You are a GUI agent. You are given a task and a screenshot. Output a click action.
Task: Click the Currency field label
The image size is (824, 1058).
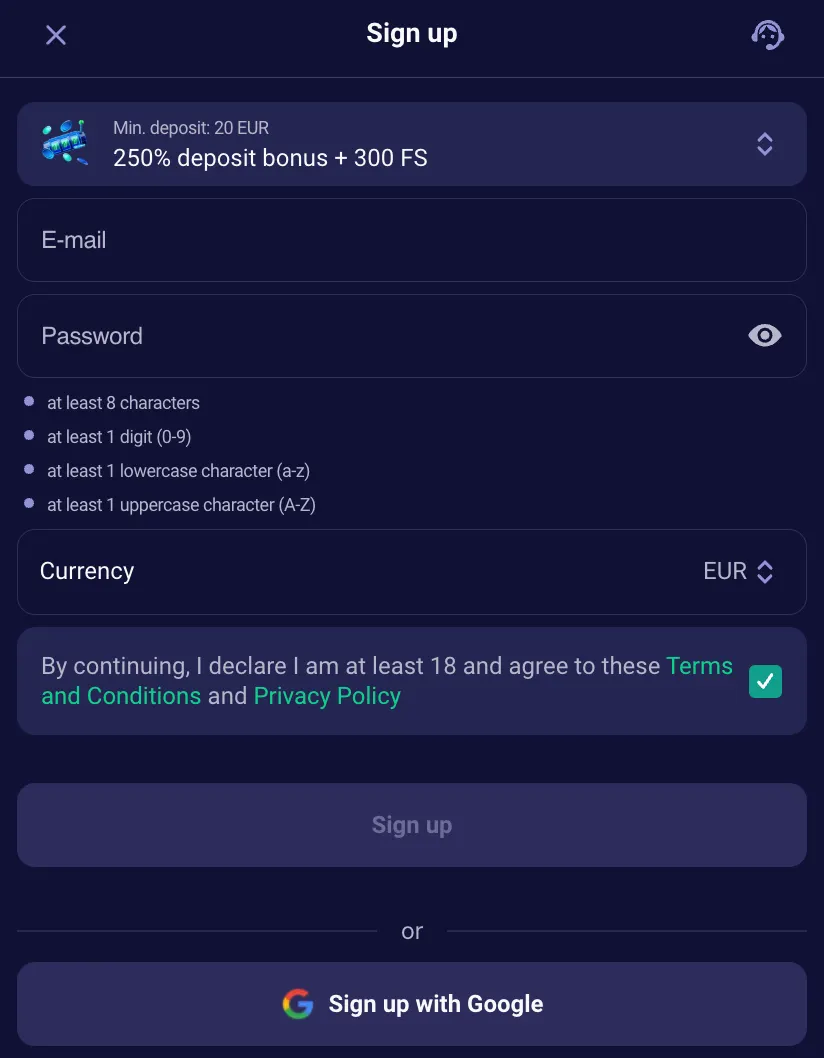87,571
